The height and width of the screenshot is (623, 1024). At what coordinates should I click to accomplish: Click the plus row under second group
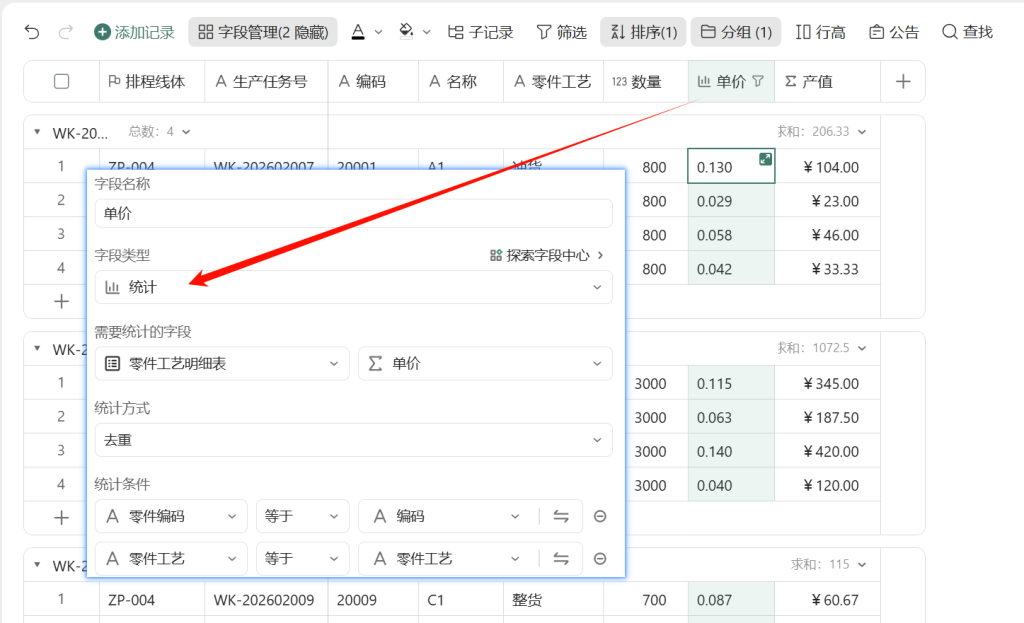click(61, 518)
